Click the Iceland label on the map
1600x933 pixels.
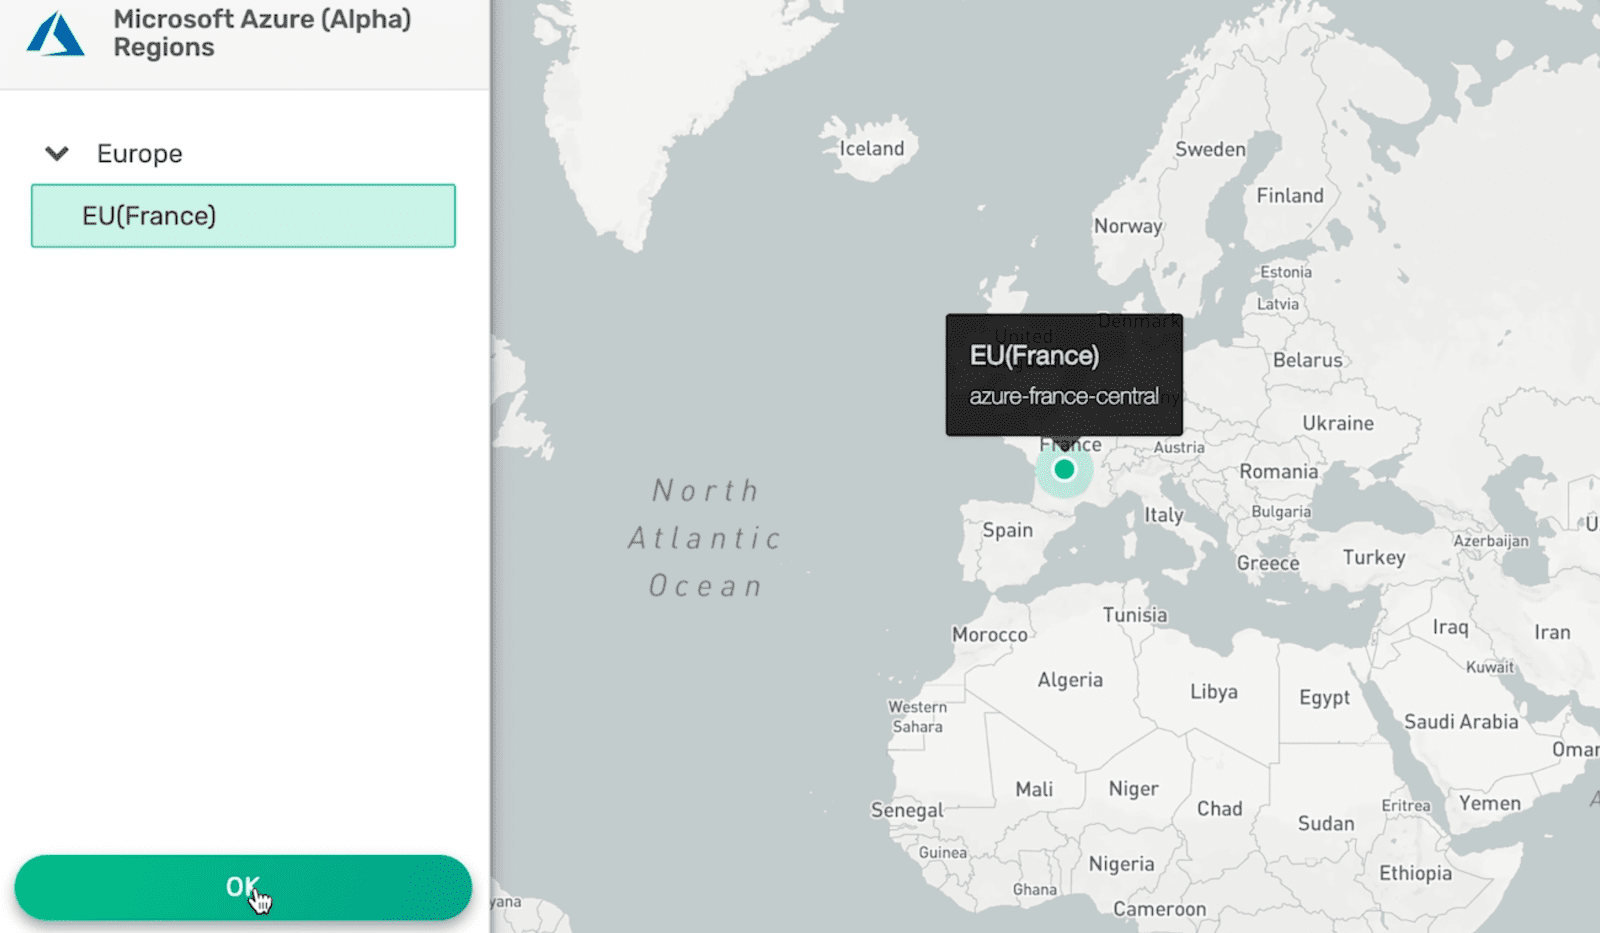coord(871,149)
